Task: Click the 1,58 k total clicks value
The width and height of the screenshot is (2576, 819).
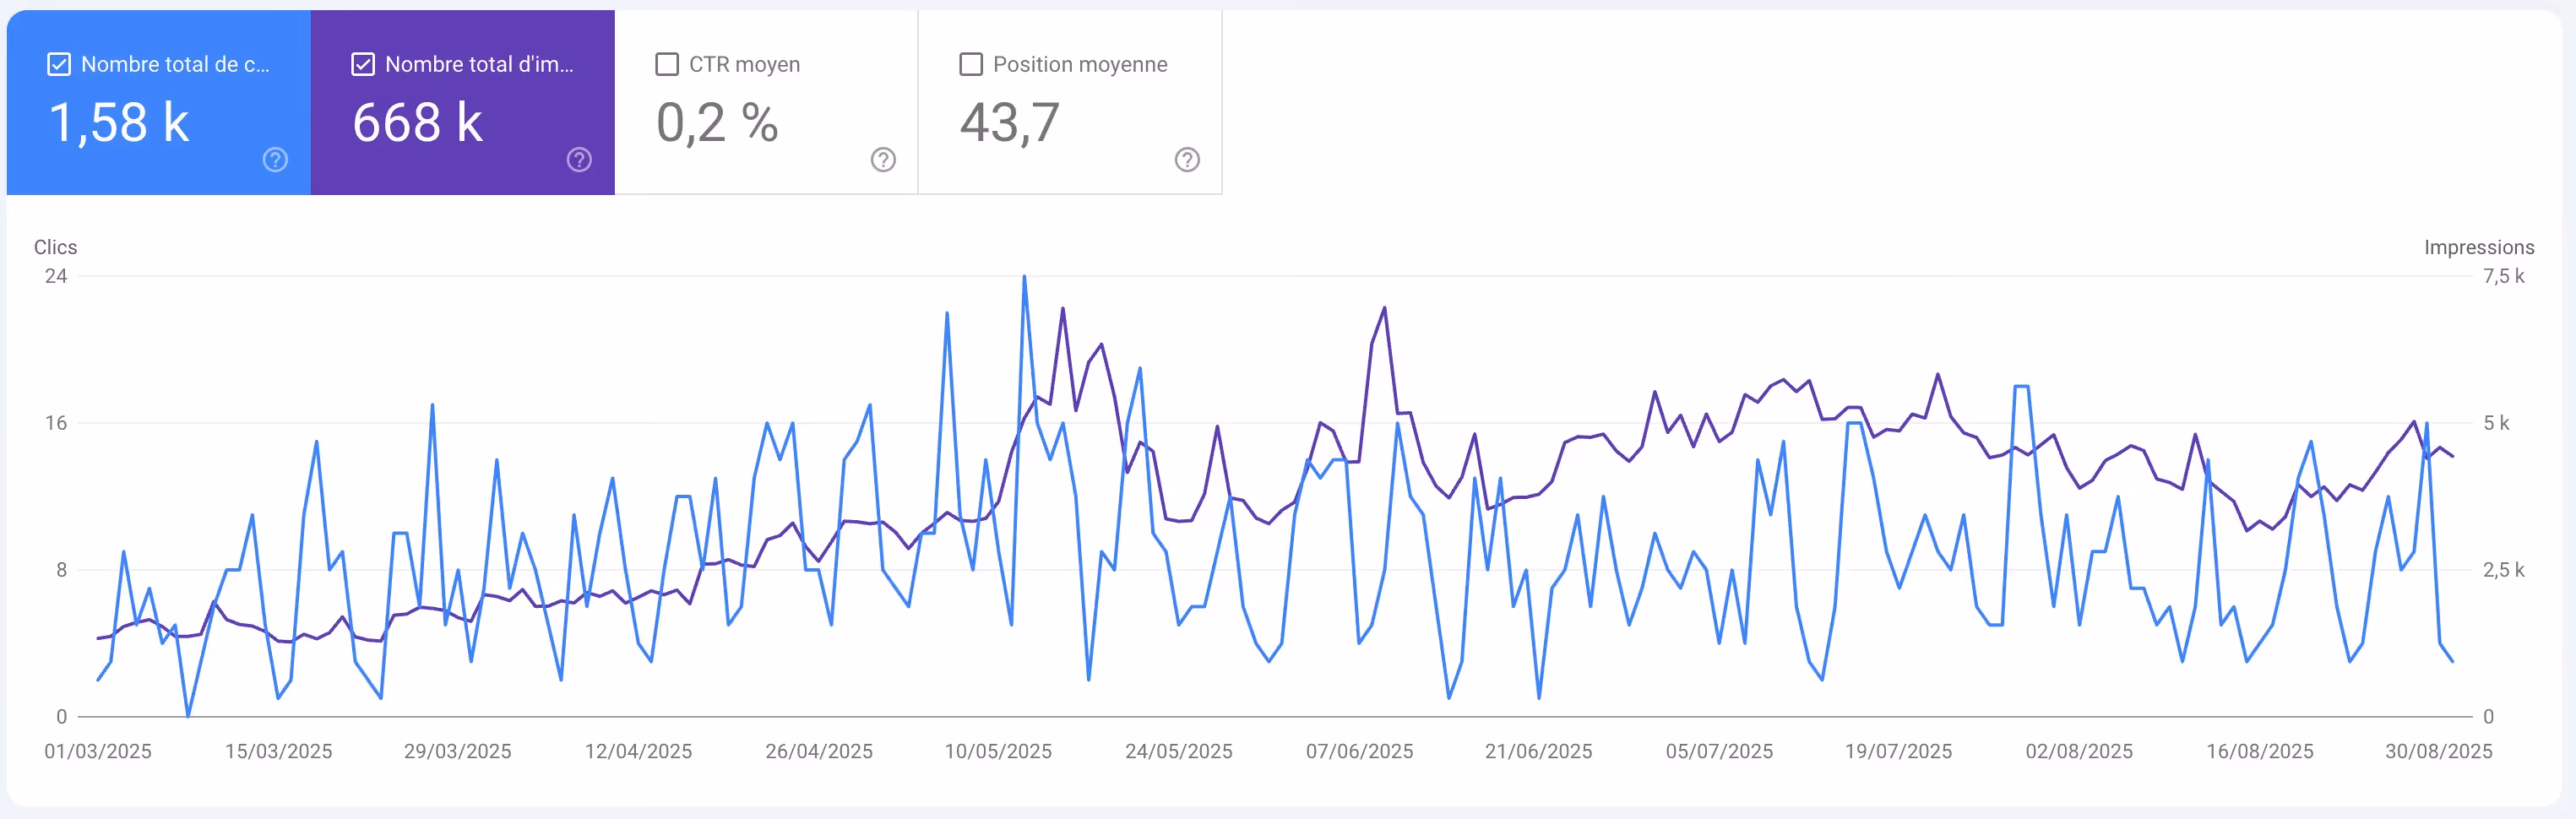Action: [x=119, y=122]
